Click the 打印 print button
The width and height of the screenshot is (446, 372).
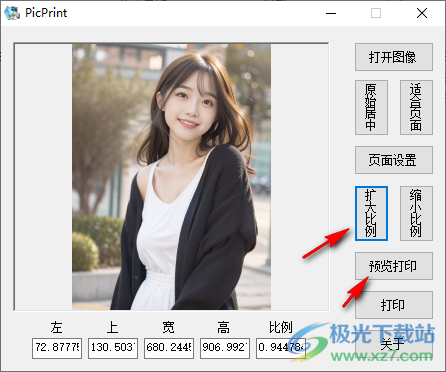394,305
